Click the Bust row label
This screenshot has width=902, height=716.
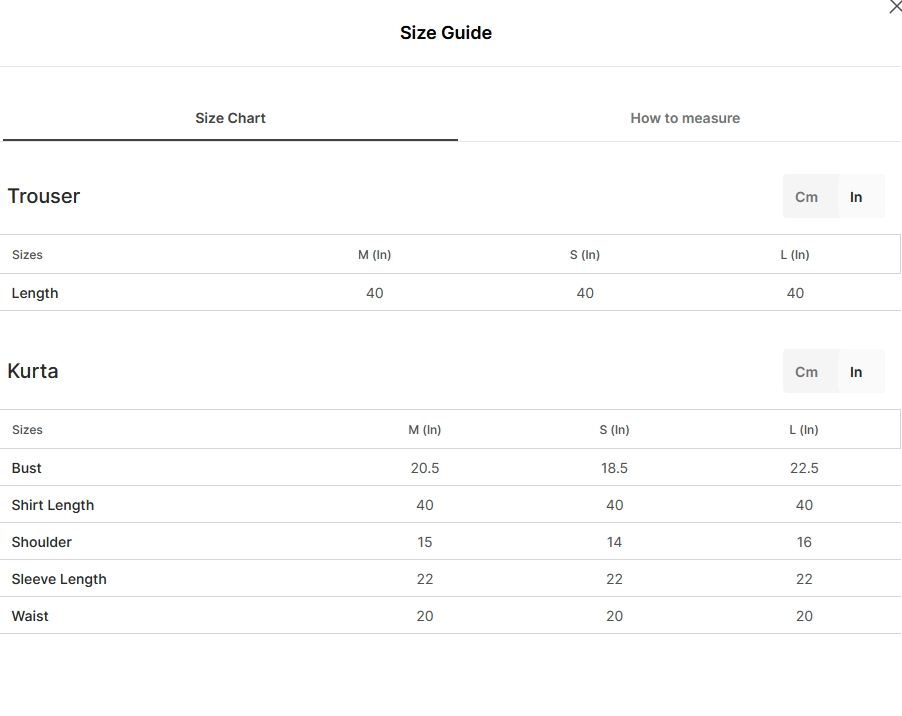coord(26,468)
